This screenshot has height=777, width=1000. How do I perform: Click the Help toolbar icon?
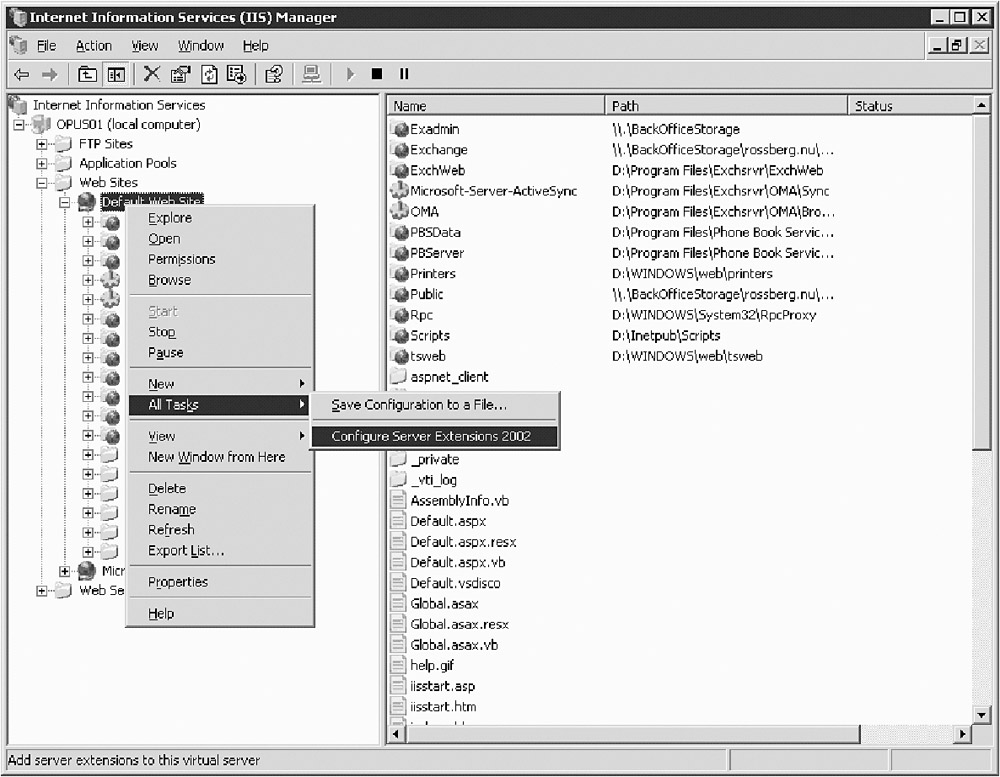pos(274,74)
